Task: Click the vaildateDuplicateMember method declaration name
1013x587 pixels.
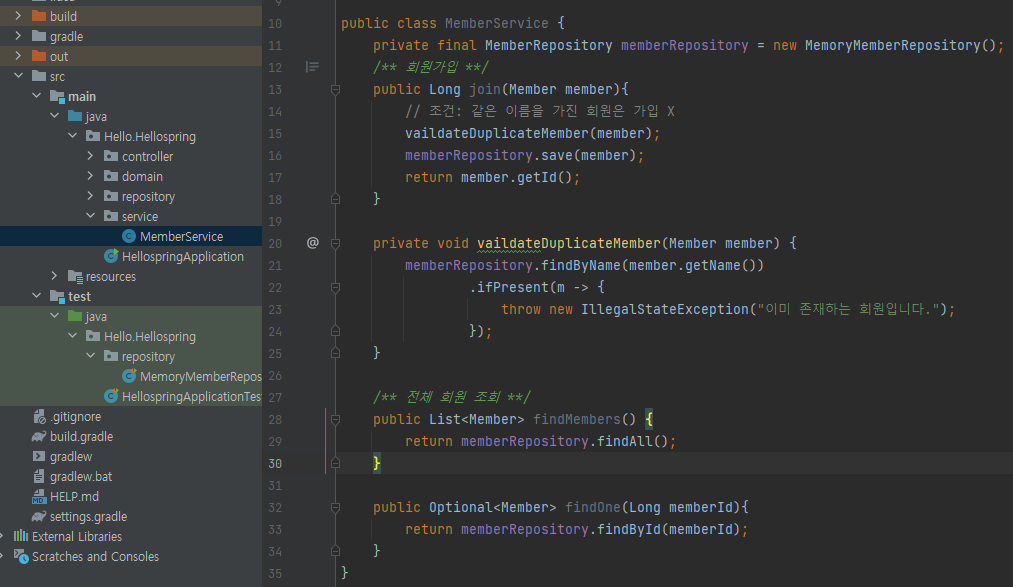Action: tap(569, 243)
